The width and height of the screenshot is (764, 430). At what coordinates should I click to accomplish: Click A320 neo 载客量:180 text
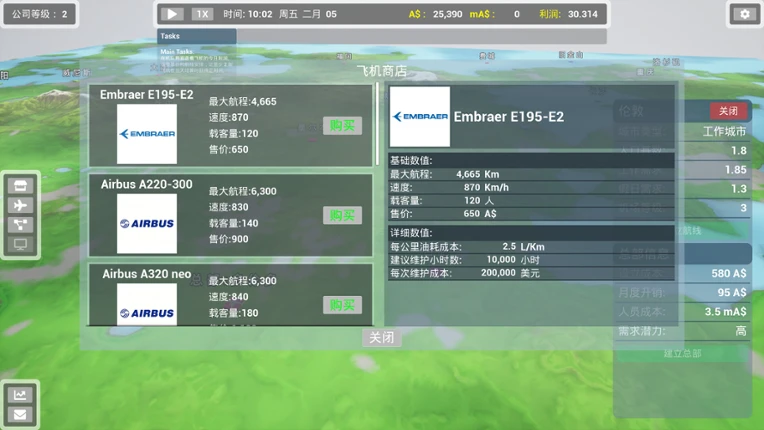(233, 313)
